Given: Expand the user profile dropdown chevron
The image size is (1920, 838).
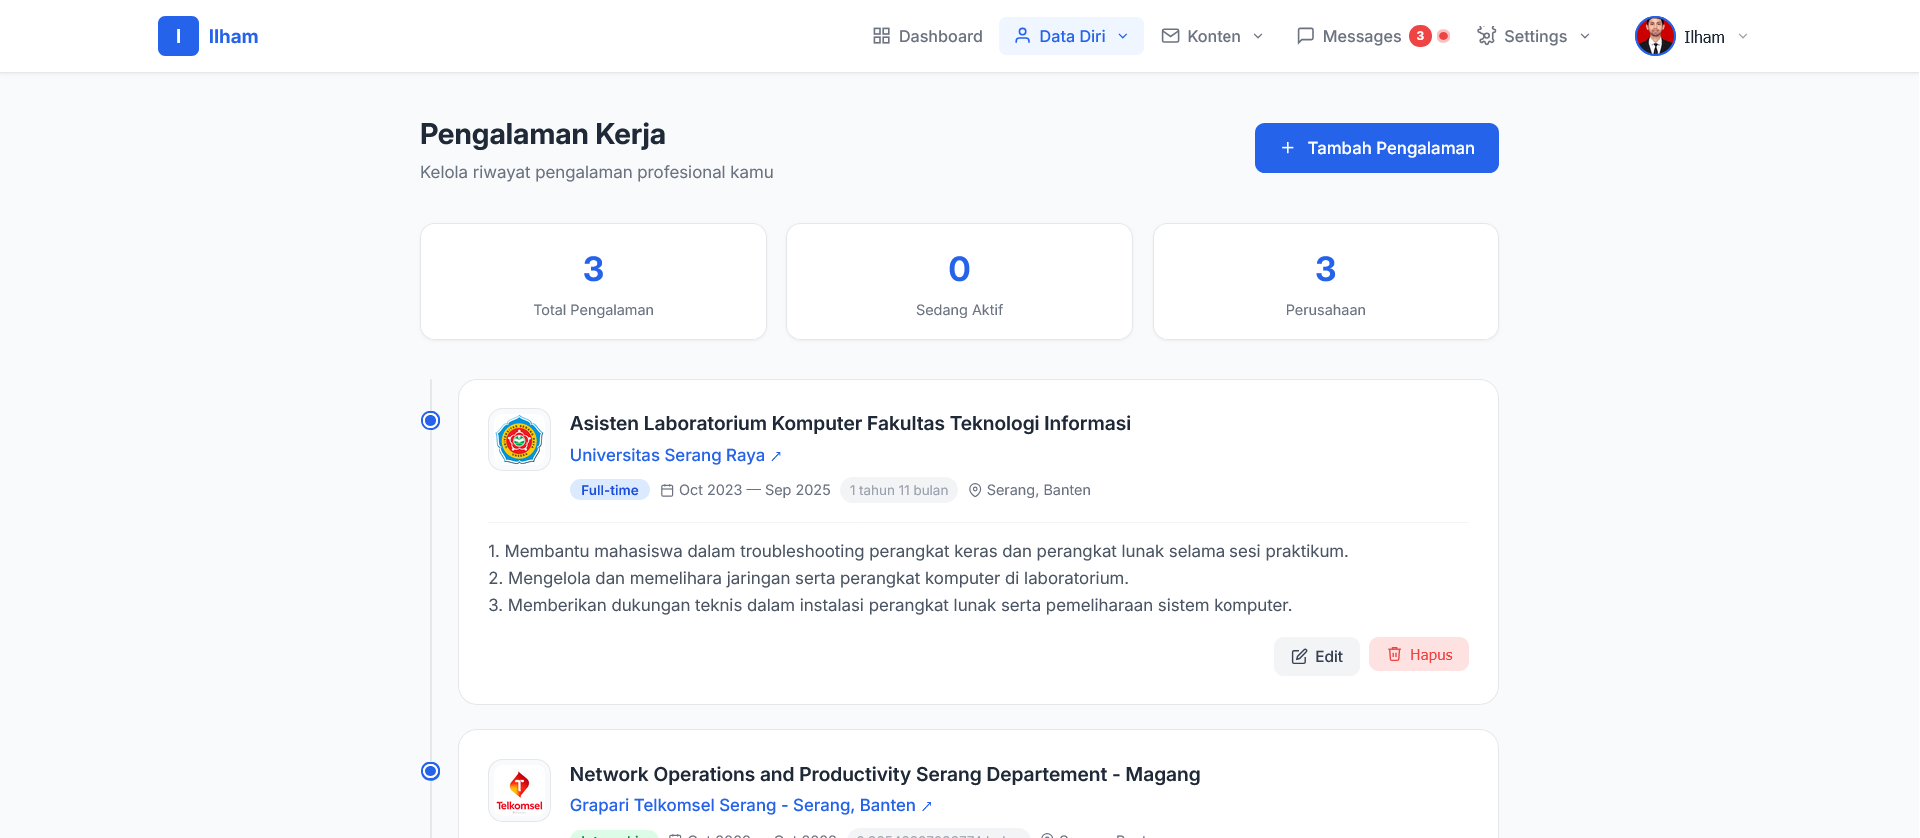Looking at the screenshot, I should [x=1743, y=36].
